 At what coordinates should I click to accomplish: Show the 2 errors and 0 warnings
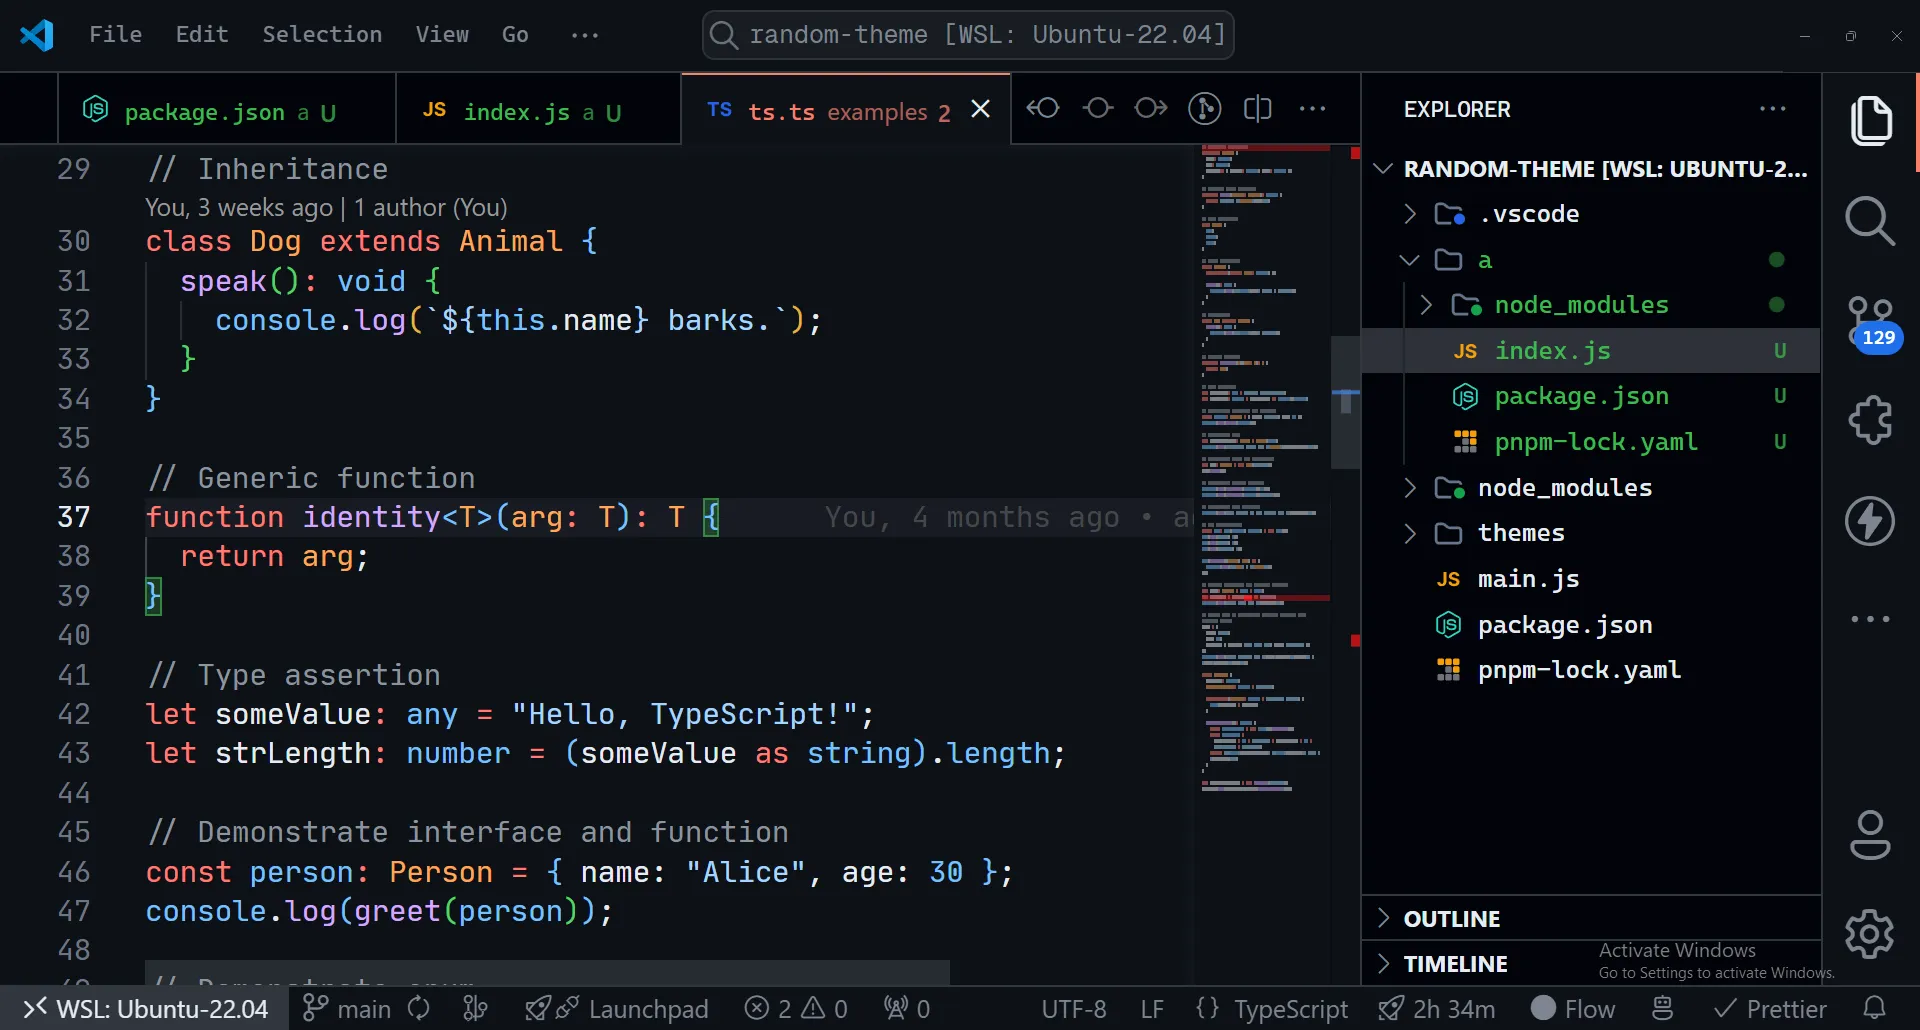coord(796,1008)
